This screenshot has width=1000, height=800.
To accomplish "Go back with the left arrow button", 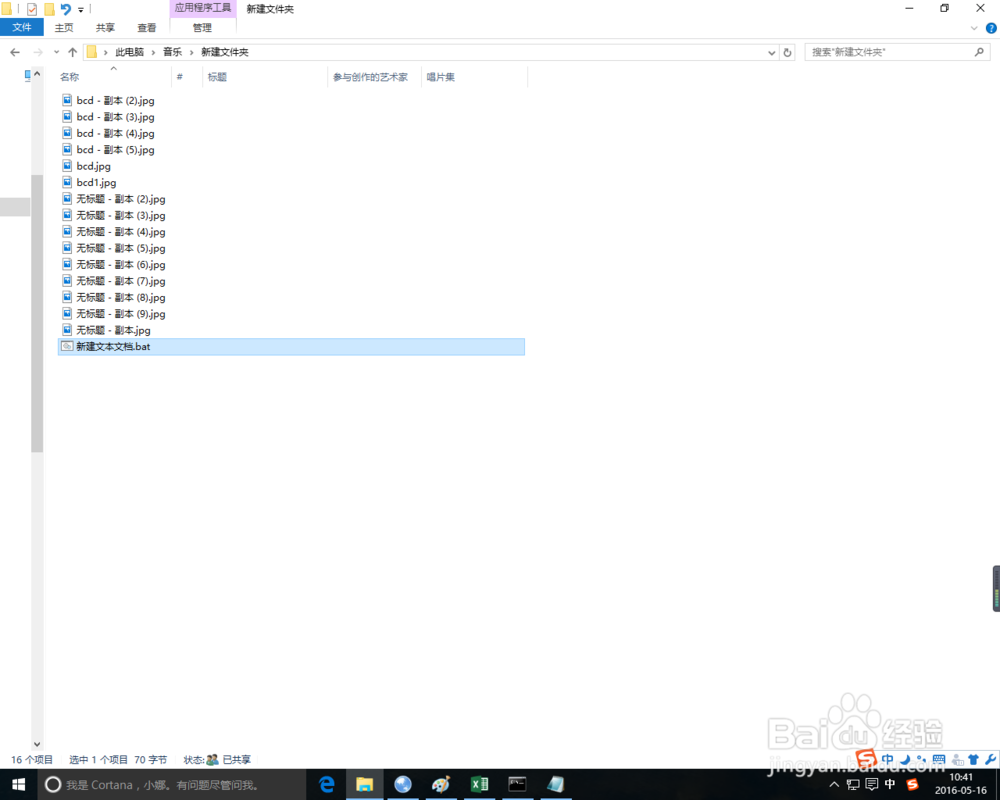I will pos(15,52).
